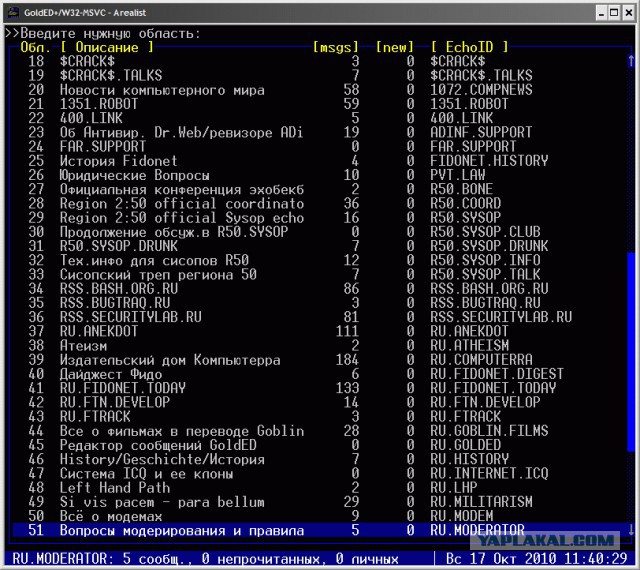This screenshot has width=640, height=570.
Task: Click the GoldED window title bar icon
Action: click(x=13, y=13)
